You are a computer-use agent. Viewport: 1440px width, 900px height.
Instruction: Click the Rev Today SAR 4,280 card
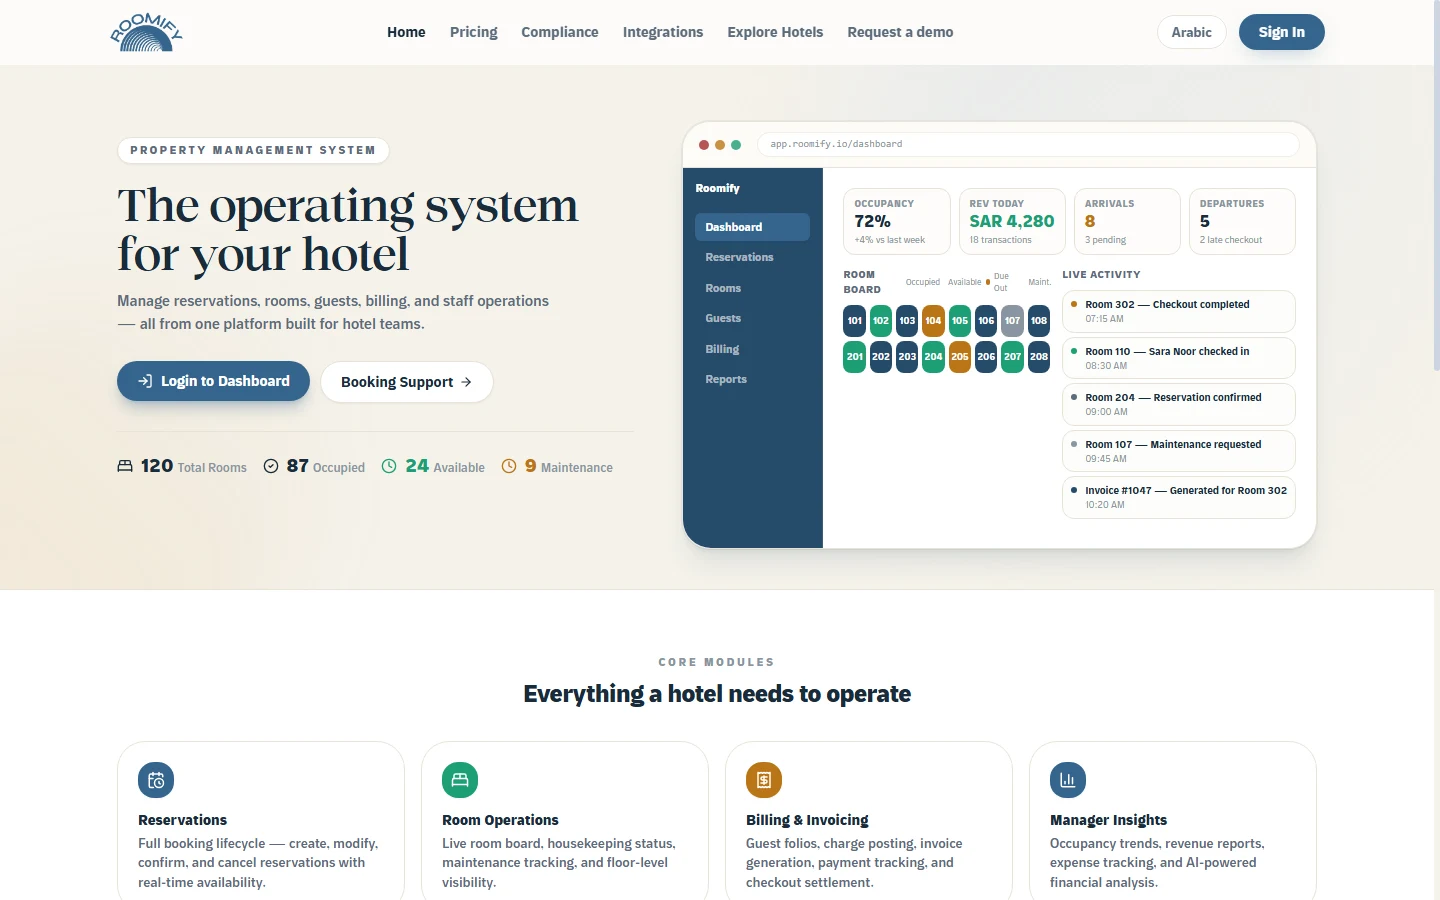(1012, 221)
